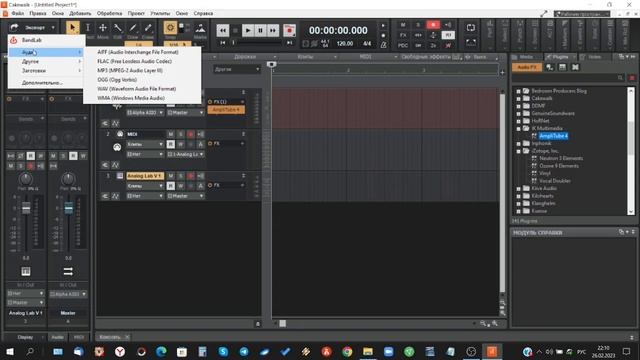Solo the MIDI track 2
Image resolution: width=640 pixels, height=360 pixels.
(180, 134)
